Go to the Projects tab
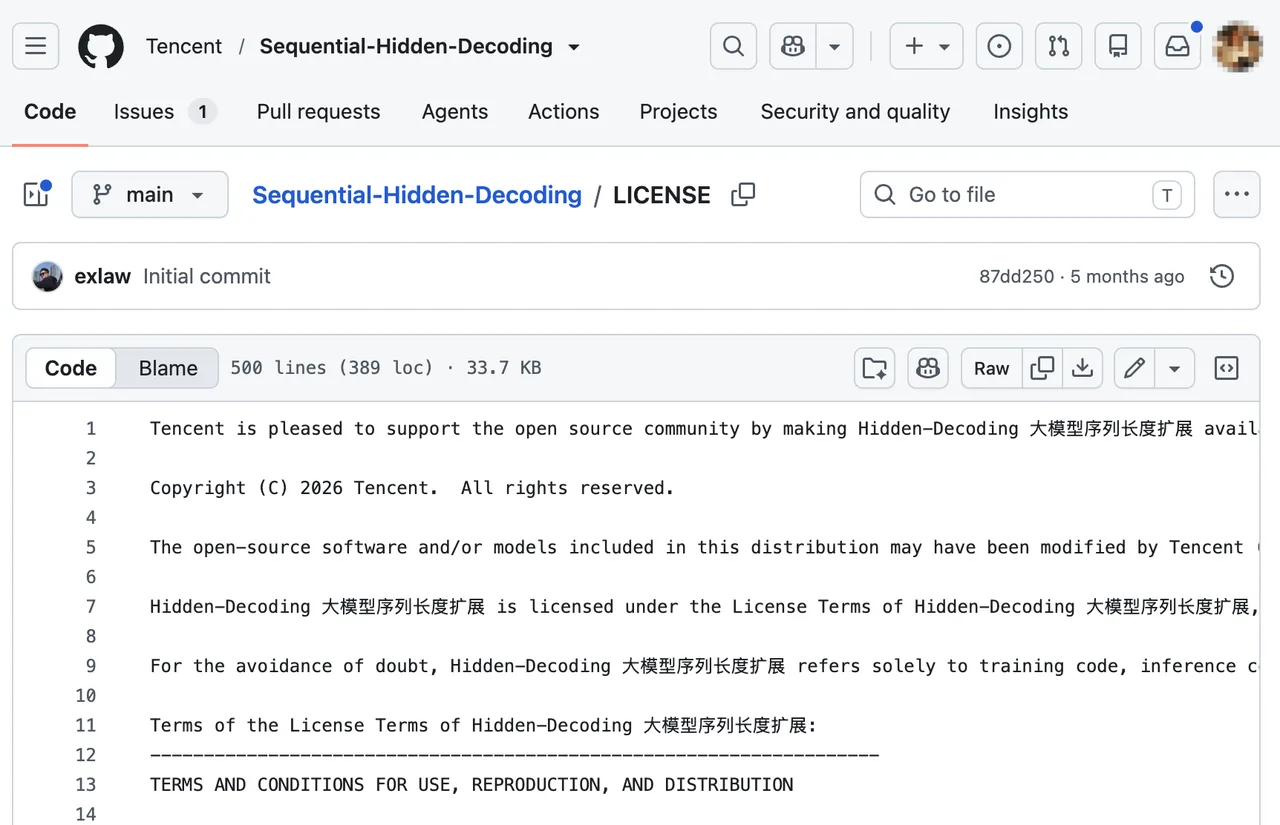 pyautogui.click(x=679, y=112)
